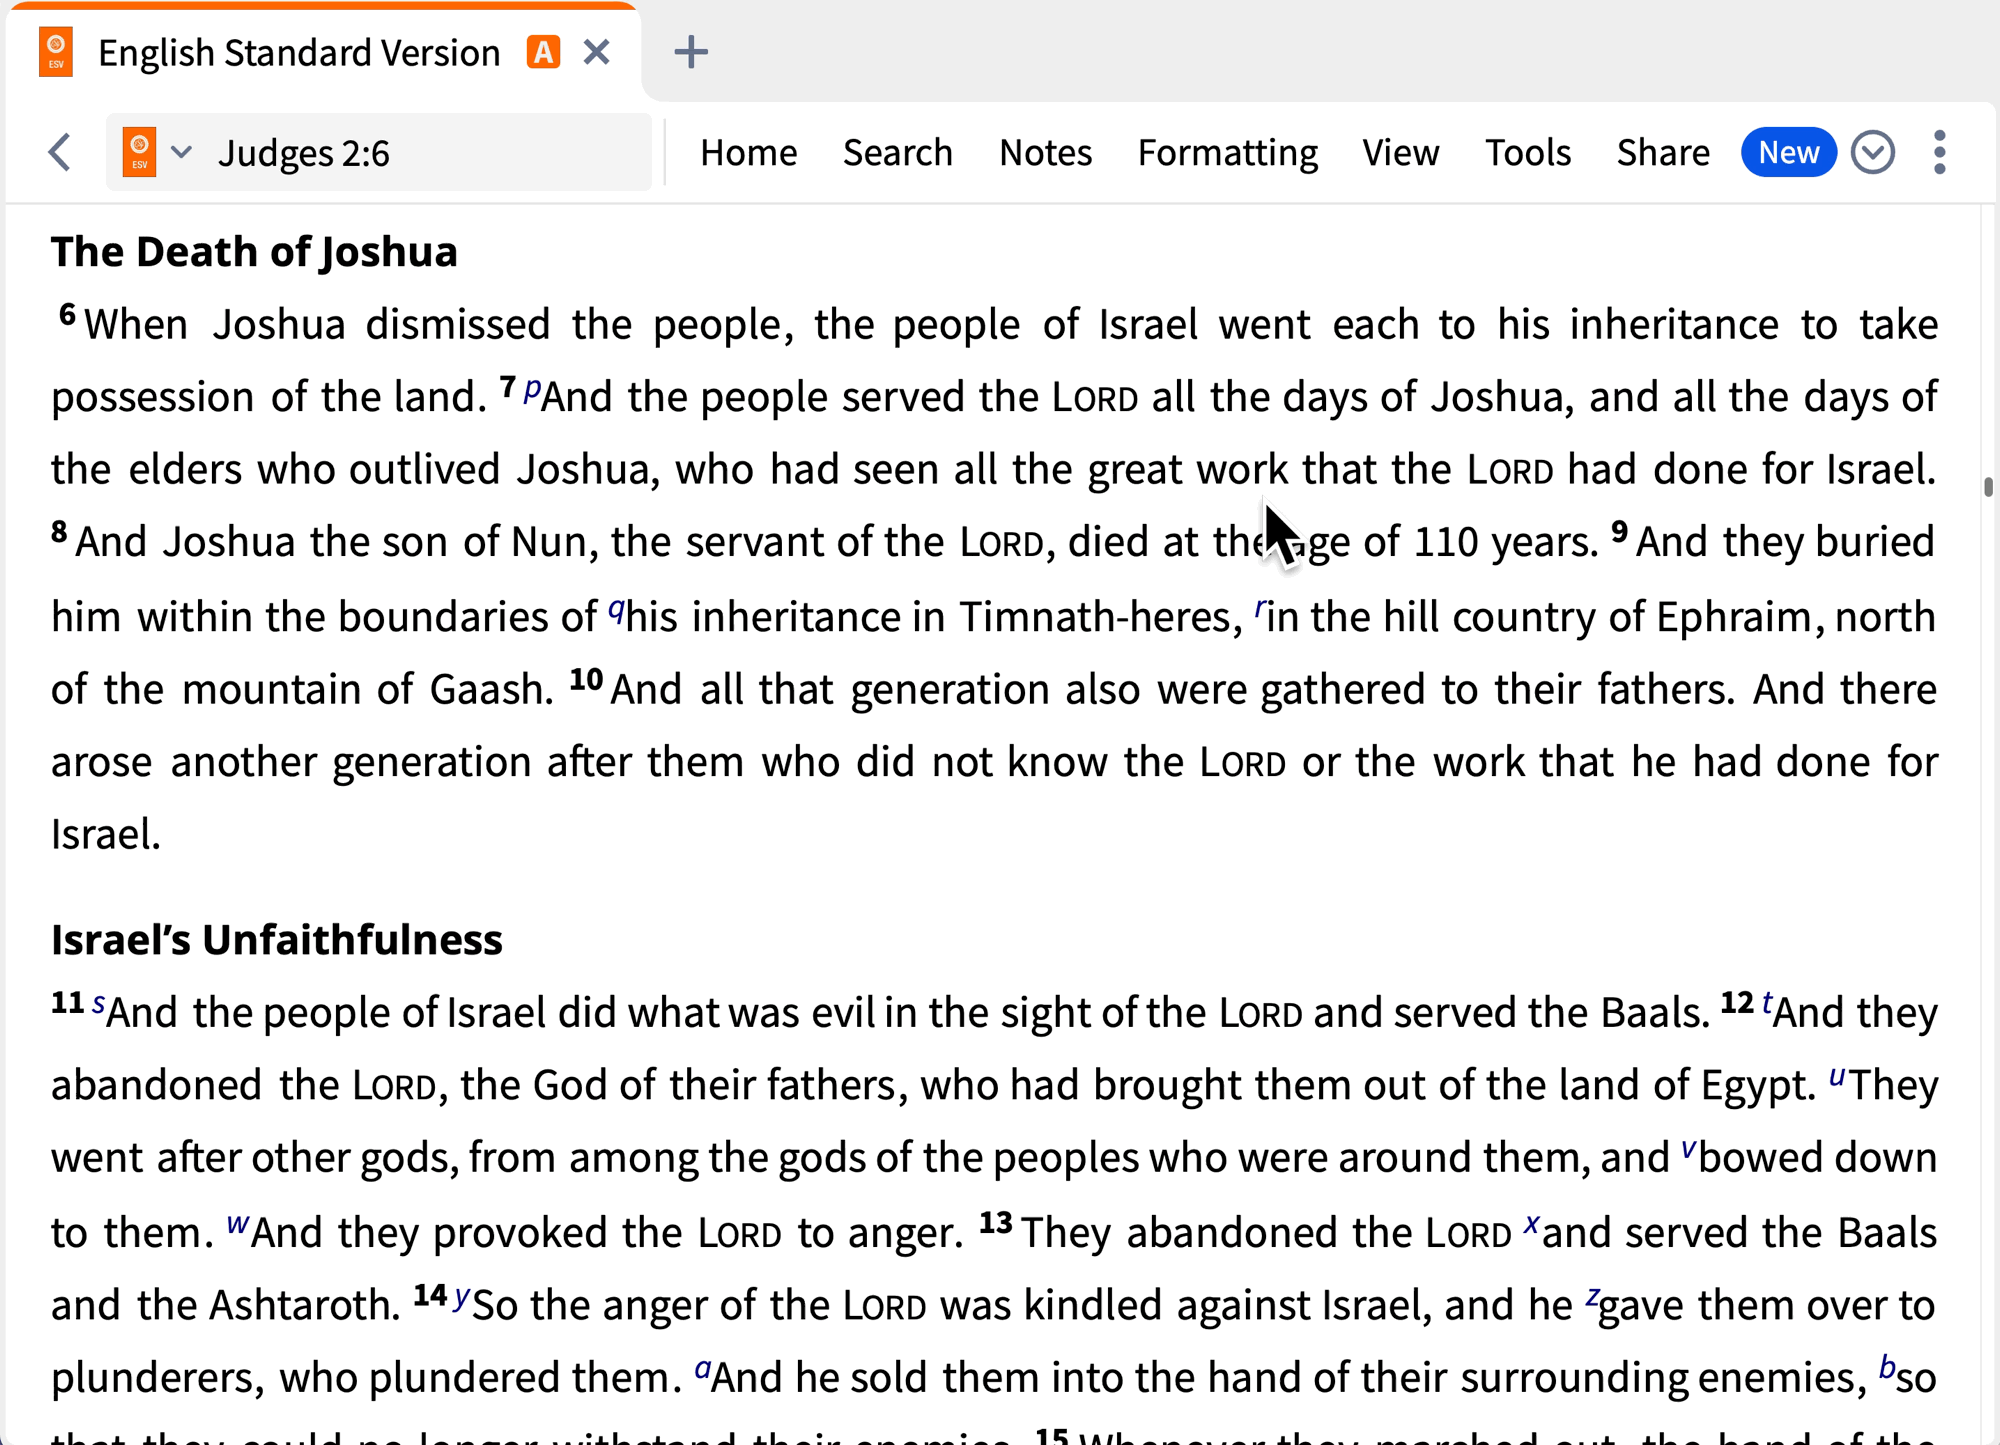Toggle dark mode via View tab

1399,151
